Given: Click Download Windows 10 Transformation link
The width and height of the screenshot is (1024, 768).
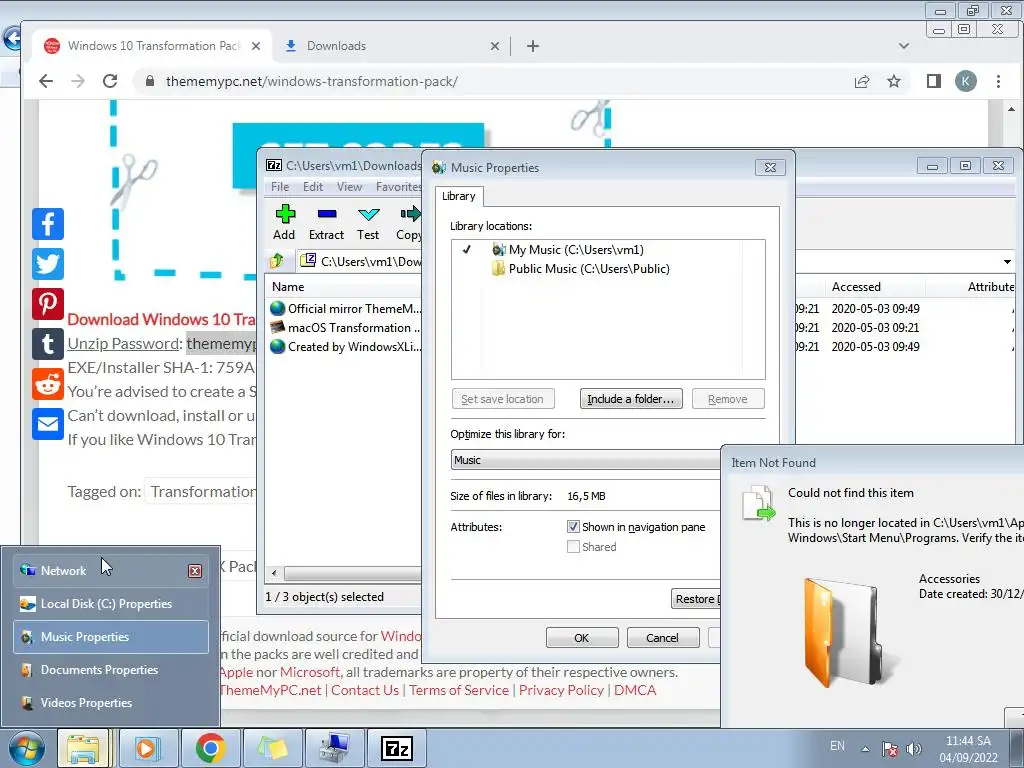Looking at the screenshot, I should point(162,319).
